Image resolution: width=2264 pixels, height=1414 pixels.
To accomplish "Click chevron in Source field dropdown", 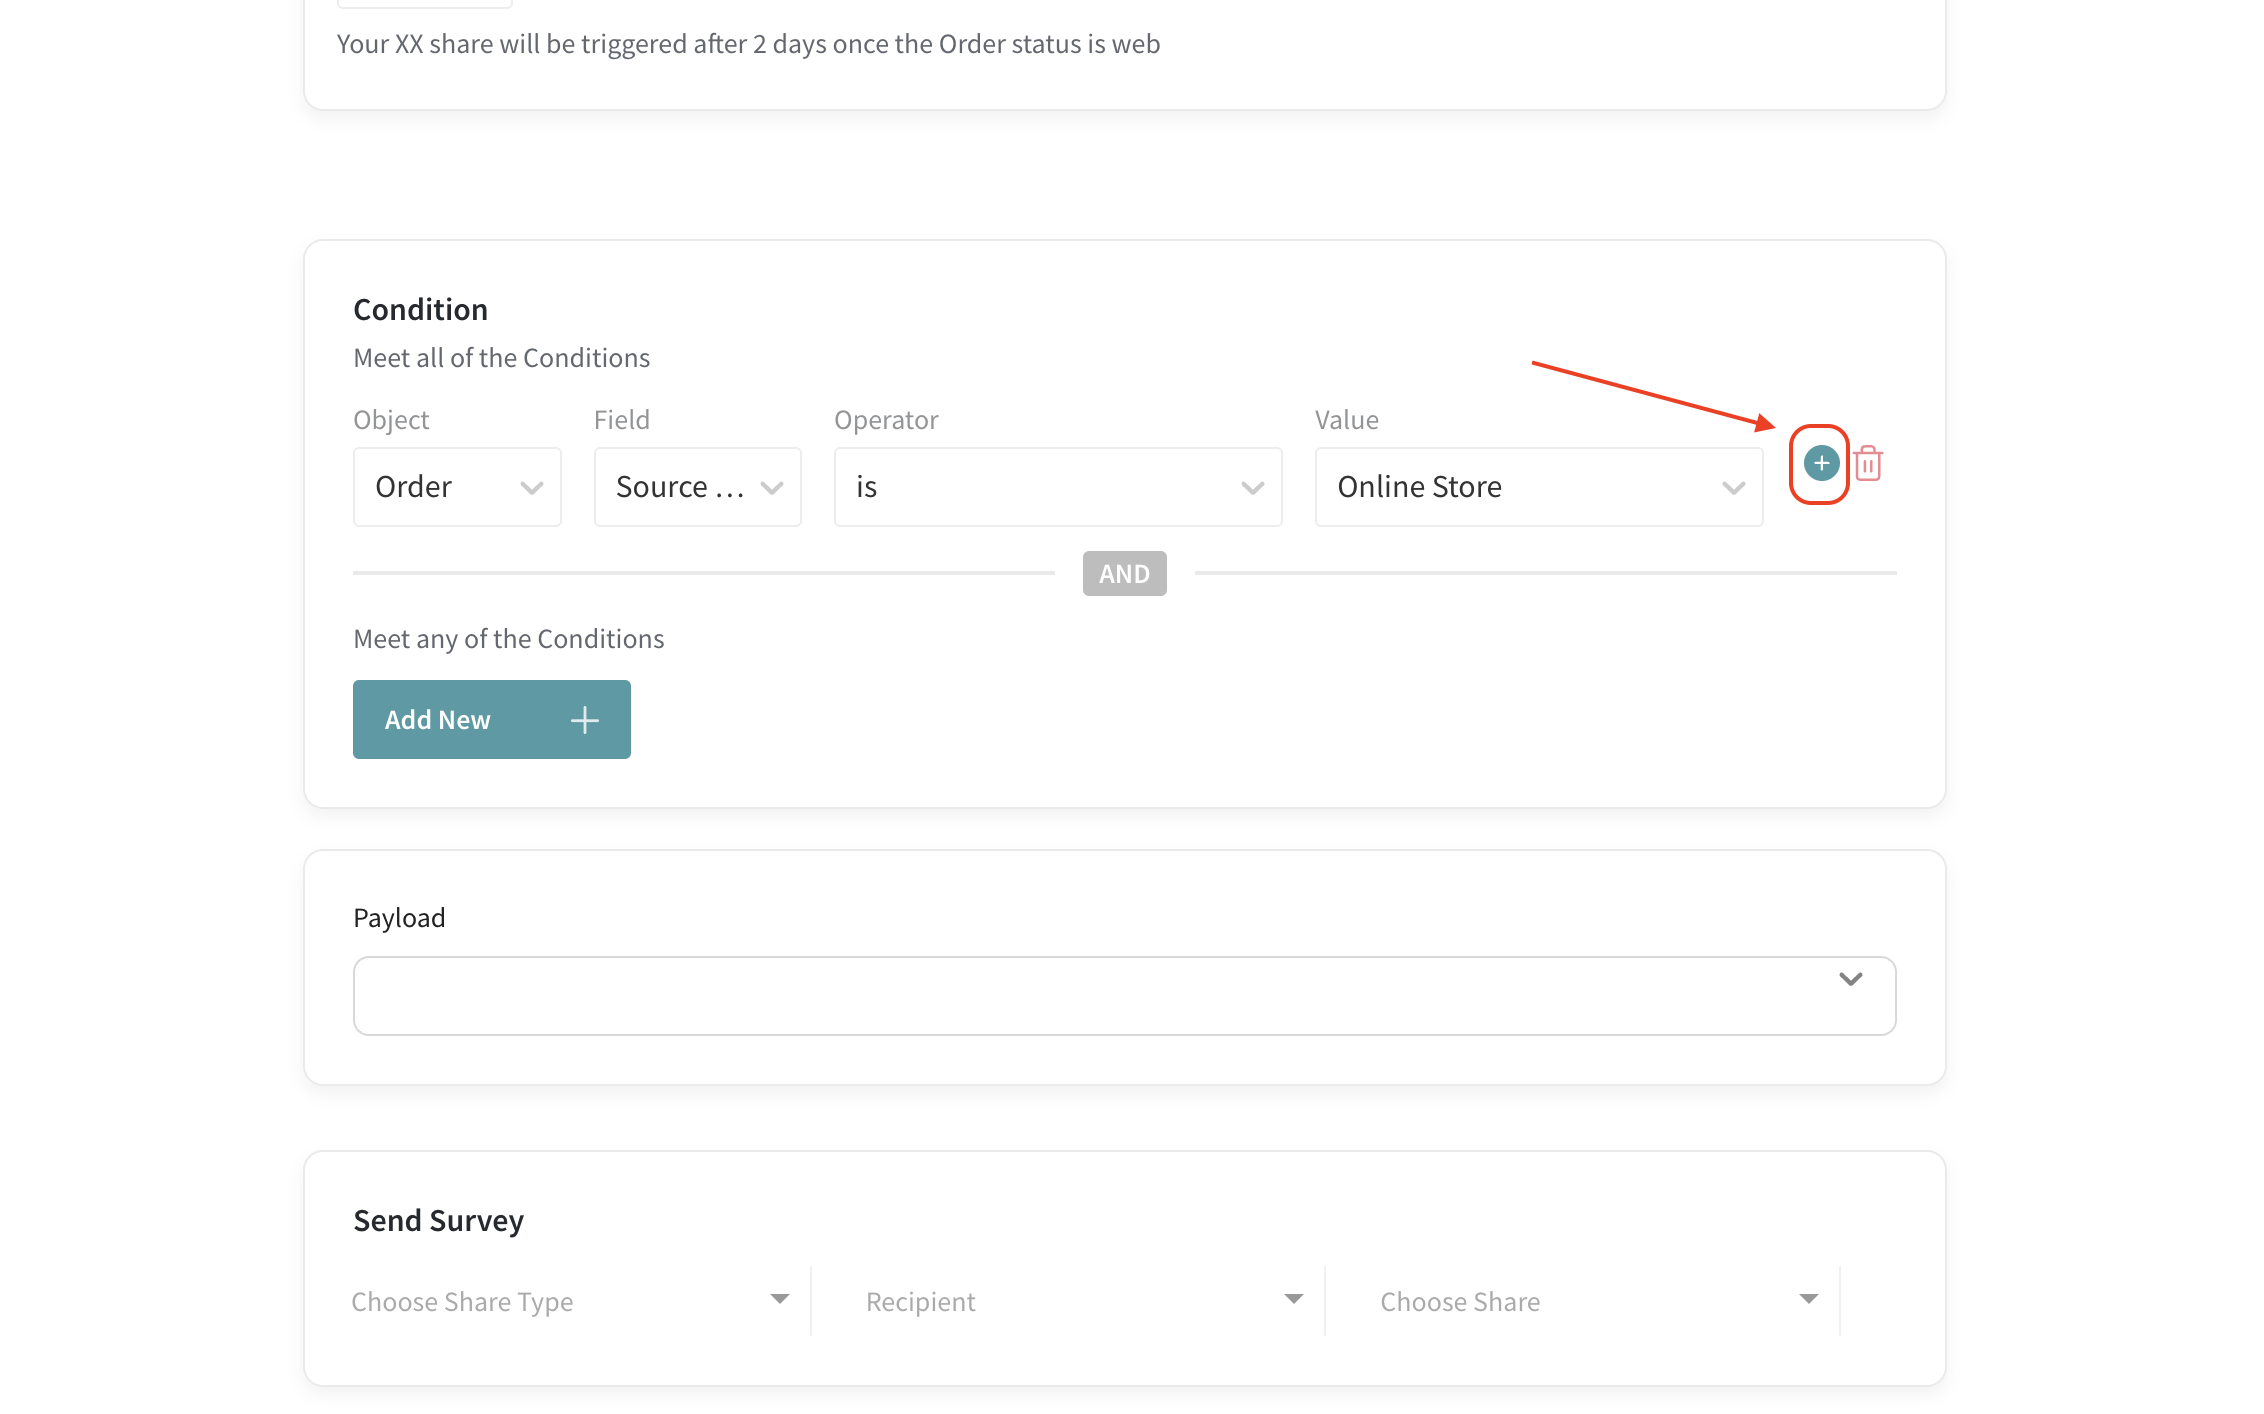I will [771, 488].
